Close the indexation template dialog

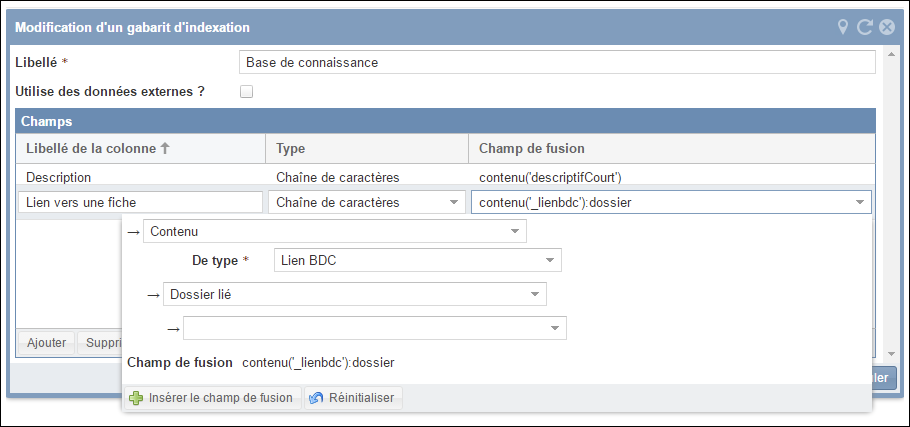pyautogui.click(x=886, y=27)
